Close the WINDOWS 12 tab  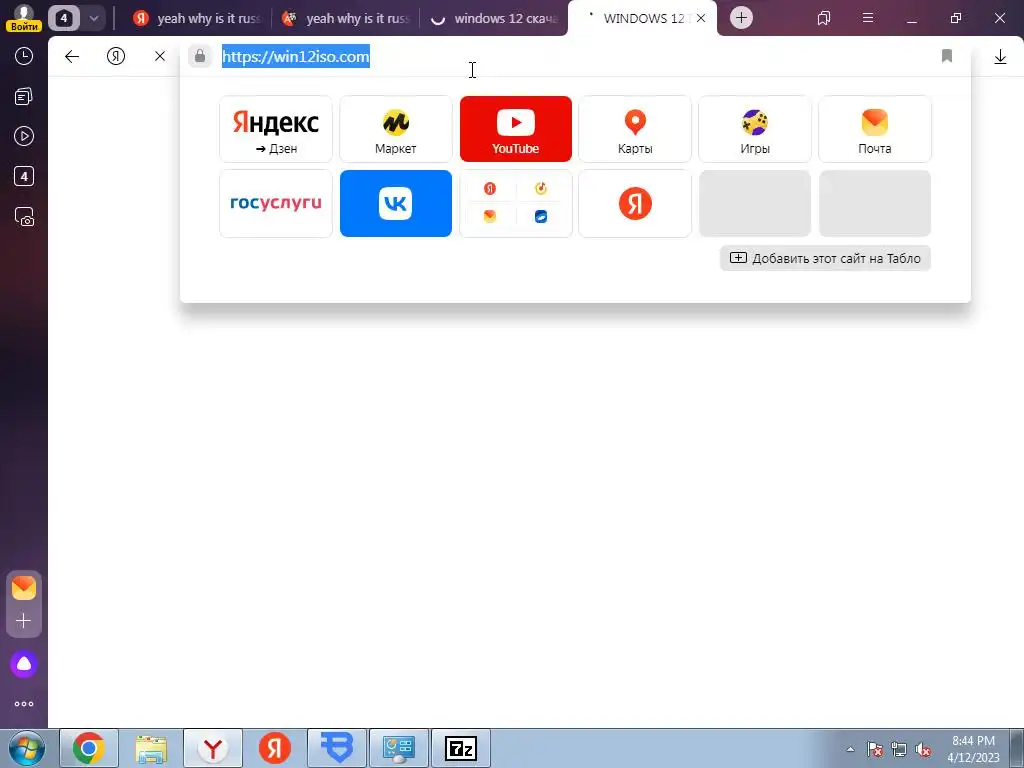point(701,18)
